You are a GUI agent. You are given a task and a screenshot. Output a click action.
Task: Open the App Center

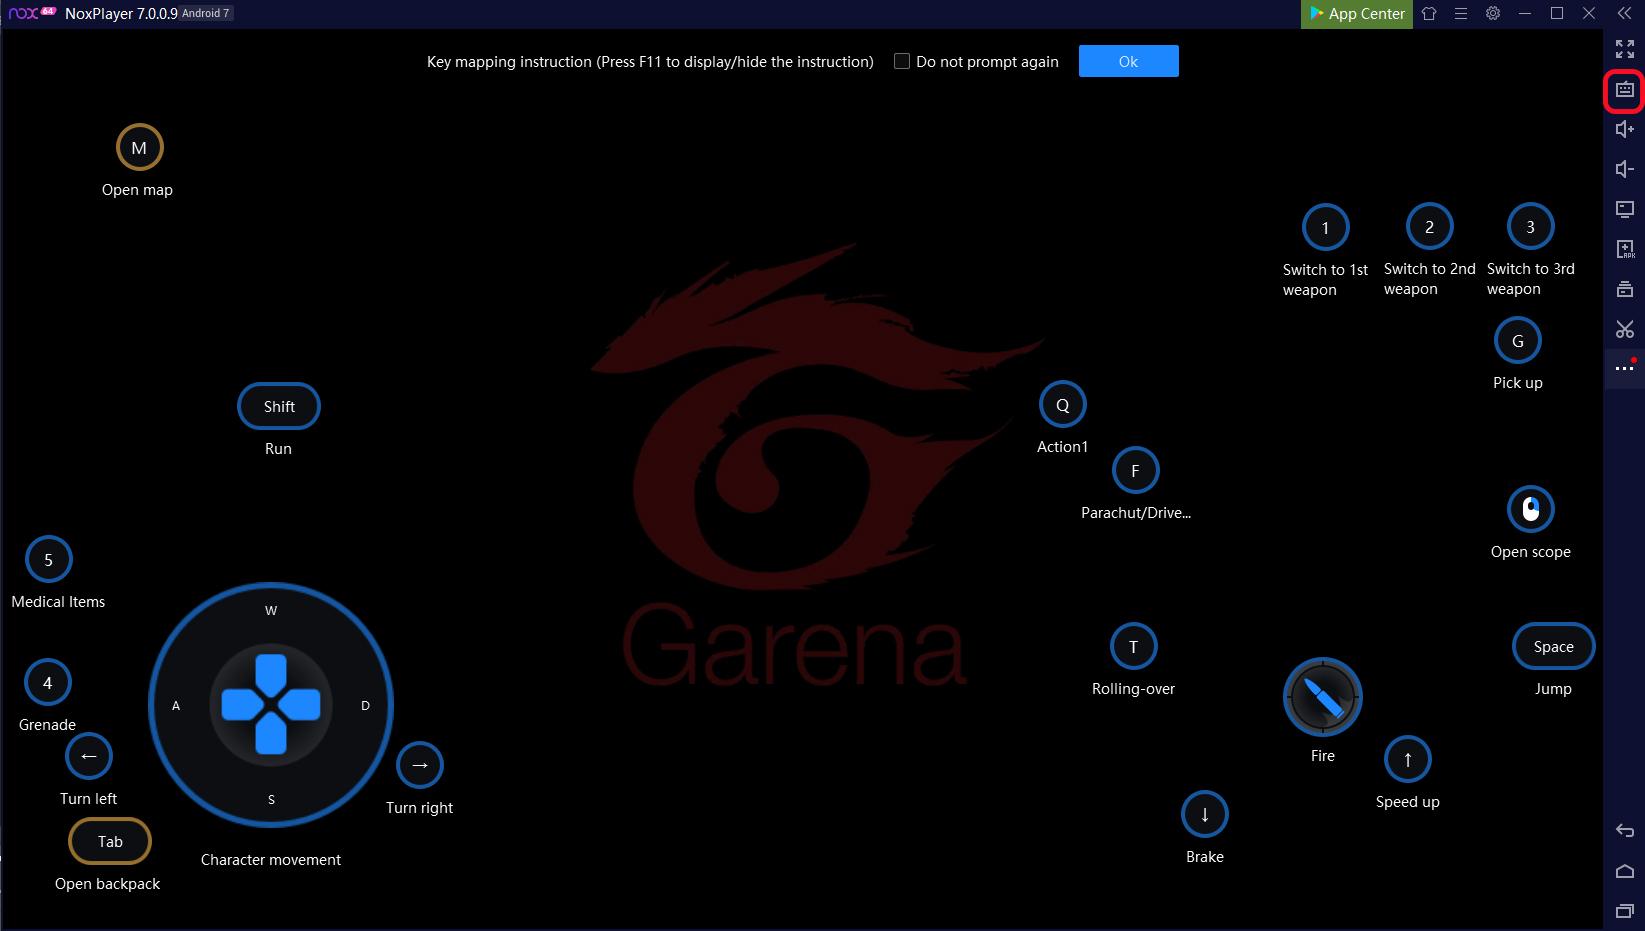click(1357, 14)
